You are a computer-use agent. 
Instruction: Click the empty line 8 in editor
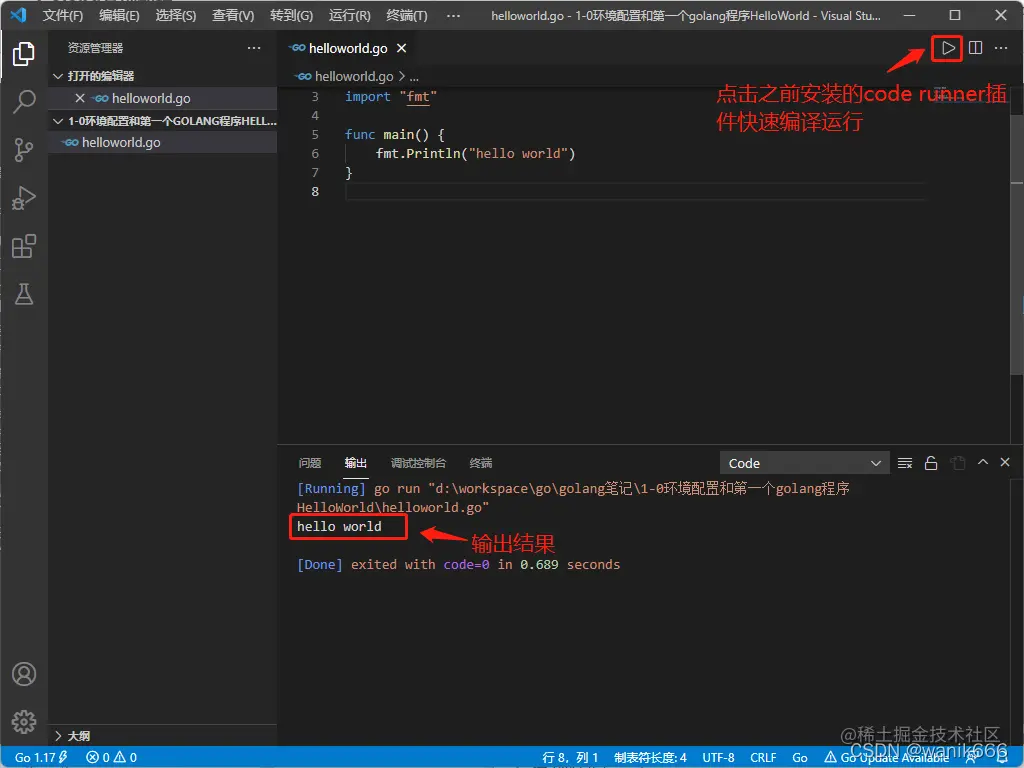pos(635,191)
